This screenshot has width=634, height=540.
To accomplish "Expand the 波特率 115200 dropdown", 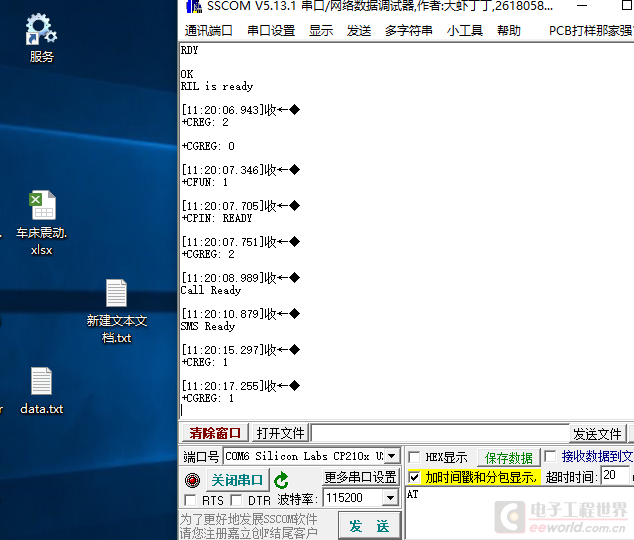I will coord(390,498).
